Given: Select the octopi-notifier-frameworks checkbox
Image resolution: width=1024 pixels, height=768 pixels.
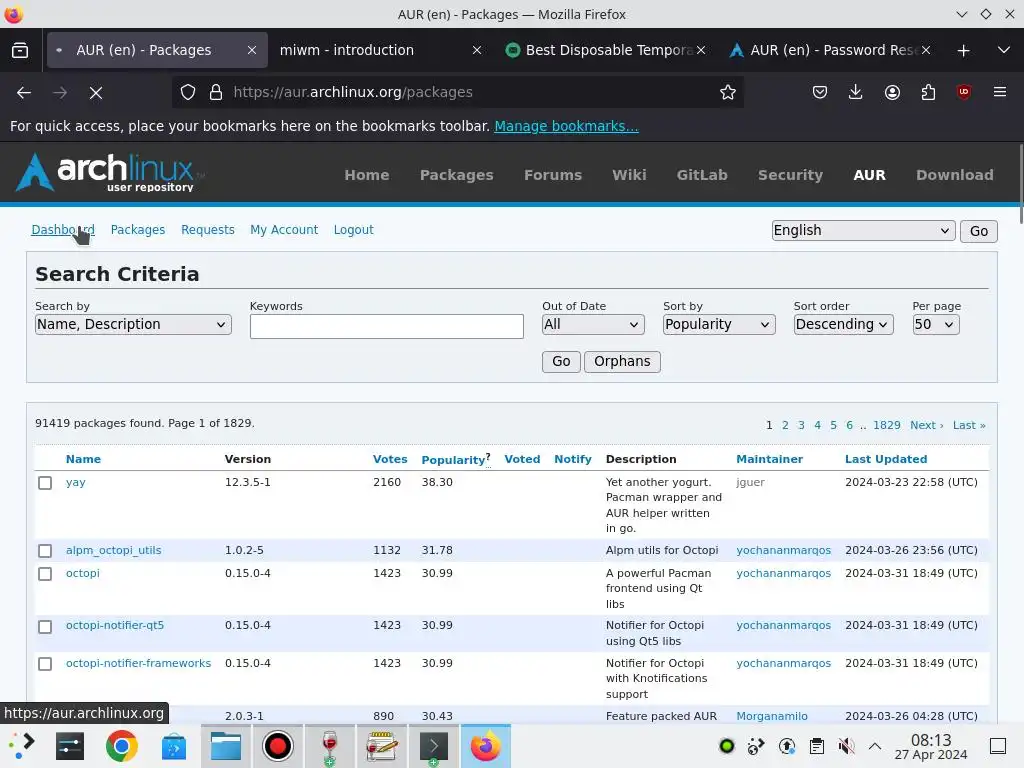Looking at the screenshot, I should click(x=45, y=664).
